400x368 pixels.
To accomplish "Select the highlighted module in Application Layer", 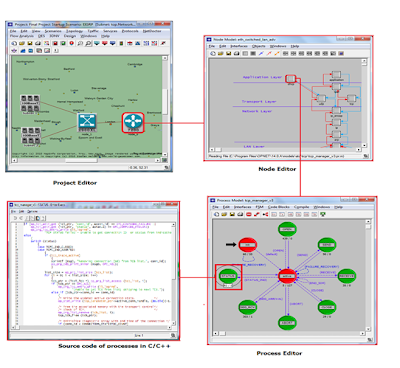I will pyautogui.click(x=291, y=79).
